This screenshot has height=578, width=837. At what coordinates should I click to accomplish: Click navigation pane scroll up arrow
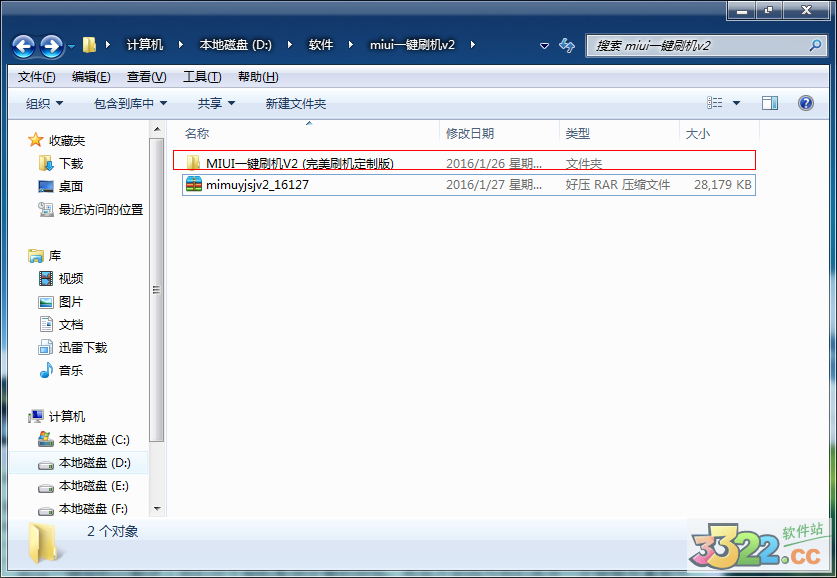(156, 129)
